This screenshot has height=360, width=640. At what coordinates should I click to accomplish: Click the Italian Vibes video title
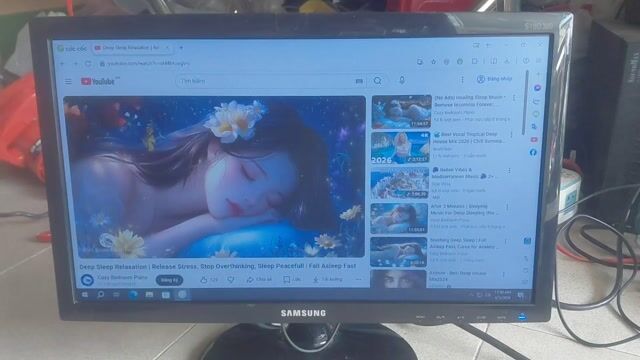tap(466, 173)
